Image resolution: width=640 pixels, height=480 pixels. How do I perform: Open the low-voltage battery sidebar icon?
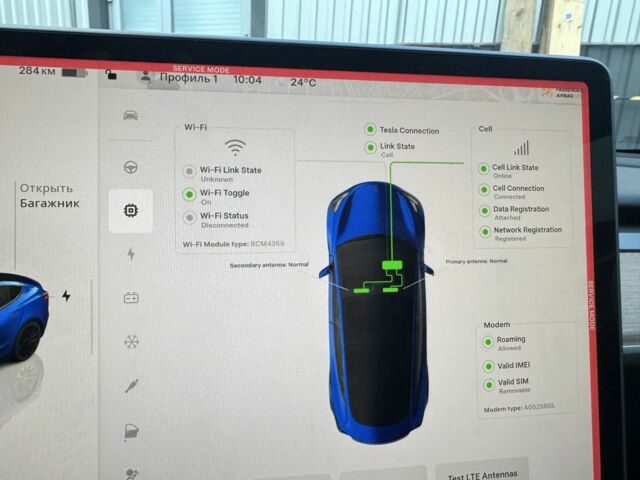(x=131, y=298)
